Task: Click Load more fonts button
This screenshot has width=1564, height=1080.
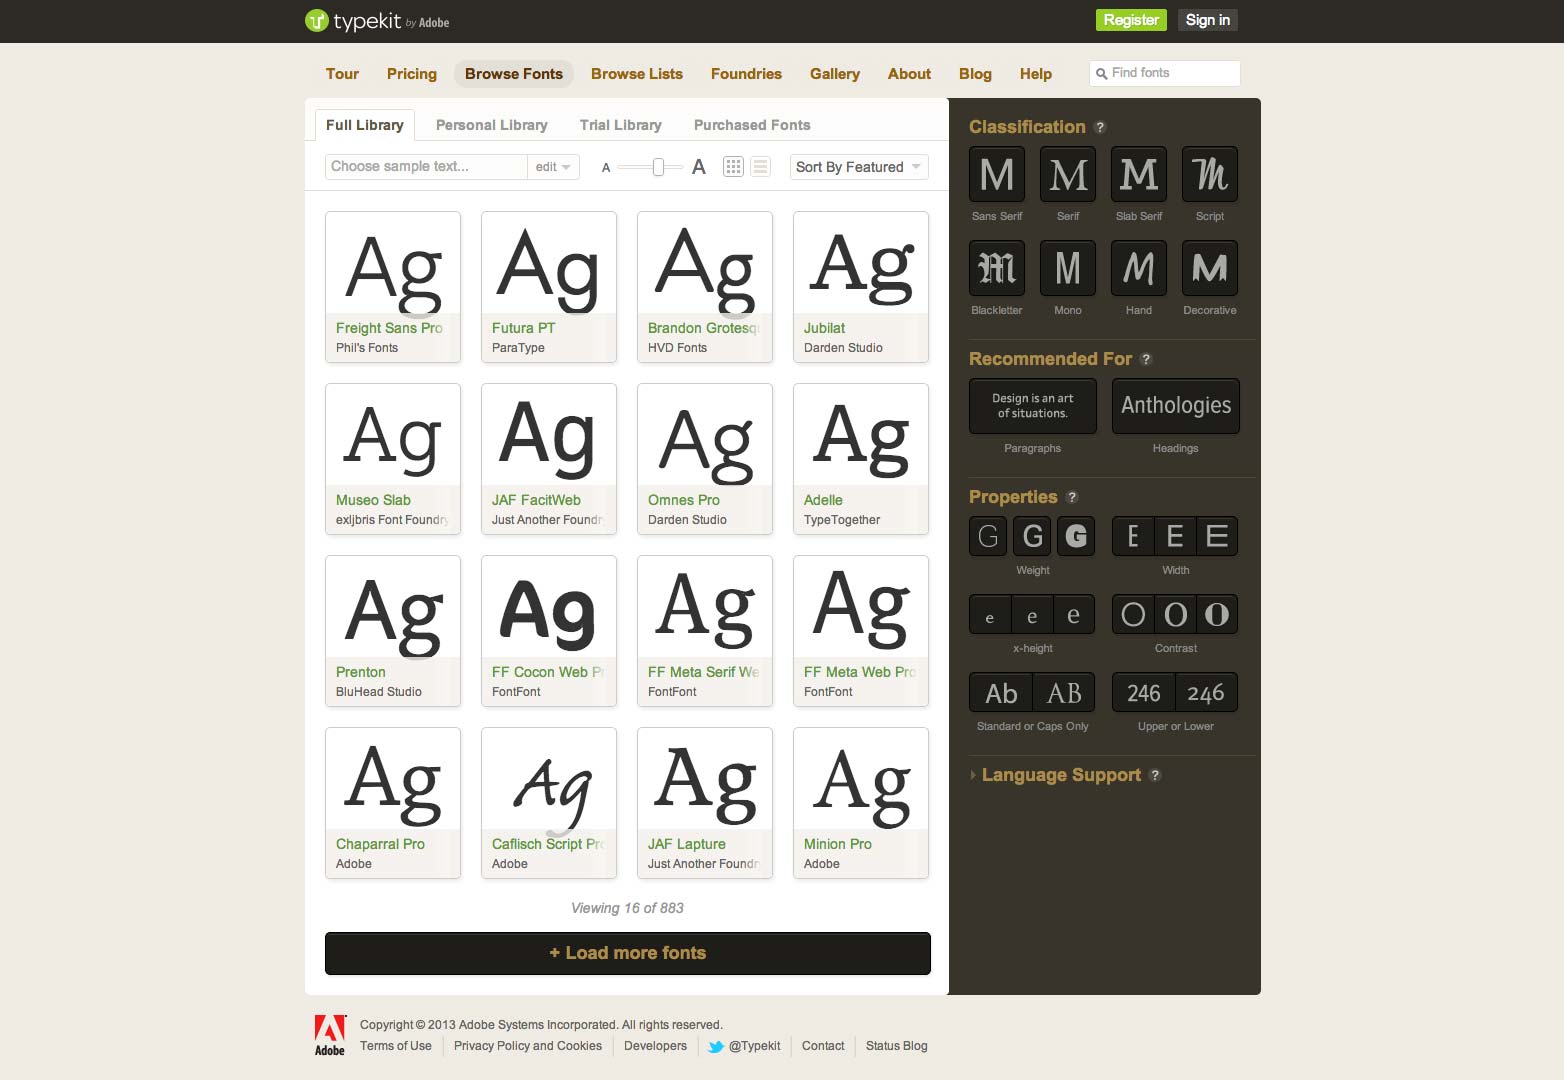Action: (x=628, y=953)
